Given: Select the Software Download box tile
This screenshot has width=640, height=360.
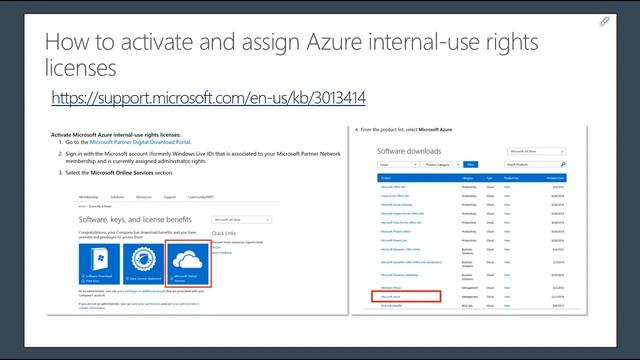Looking at the screenshot, I should click(99, 264).
